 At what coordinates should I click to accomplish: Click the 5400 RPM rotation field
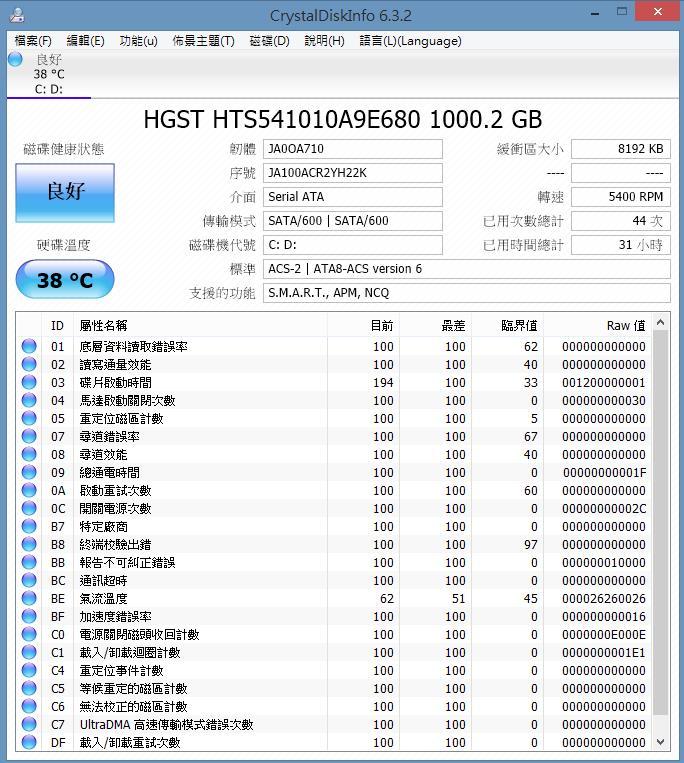point(621,197)
